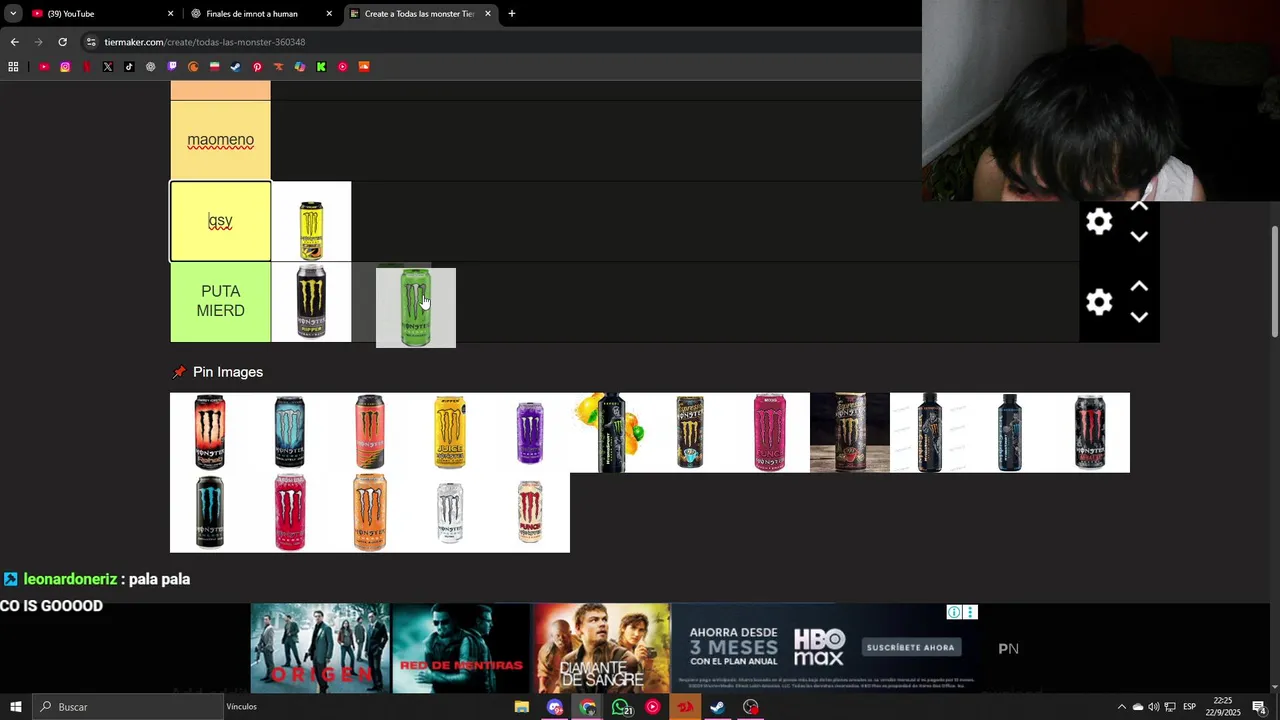The image size is (1280, 720).
Task: Select the green Monster can being dragged
Action: pos(416,308)
